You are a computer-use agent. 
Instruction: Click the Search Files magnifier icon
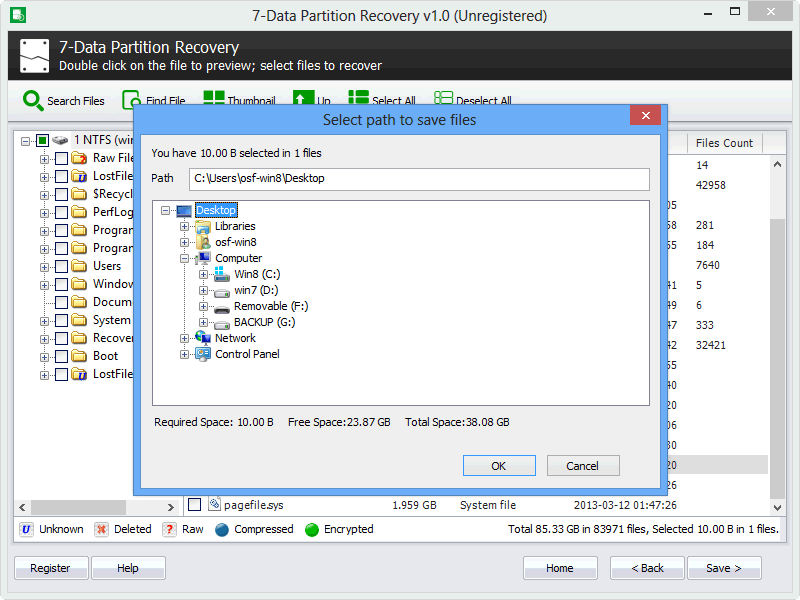pos(33,100)
